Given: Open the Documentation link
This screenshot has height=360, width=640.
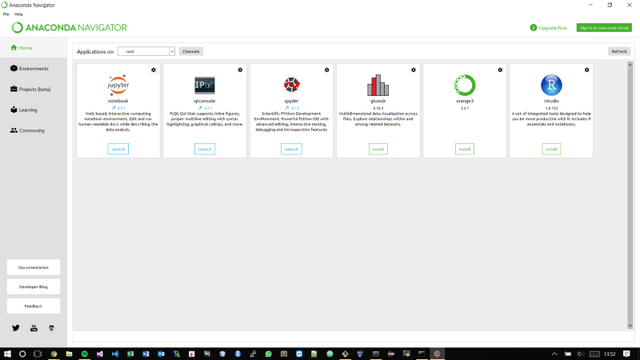Looking at the screenshot, I should pos(33,267).
